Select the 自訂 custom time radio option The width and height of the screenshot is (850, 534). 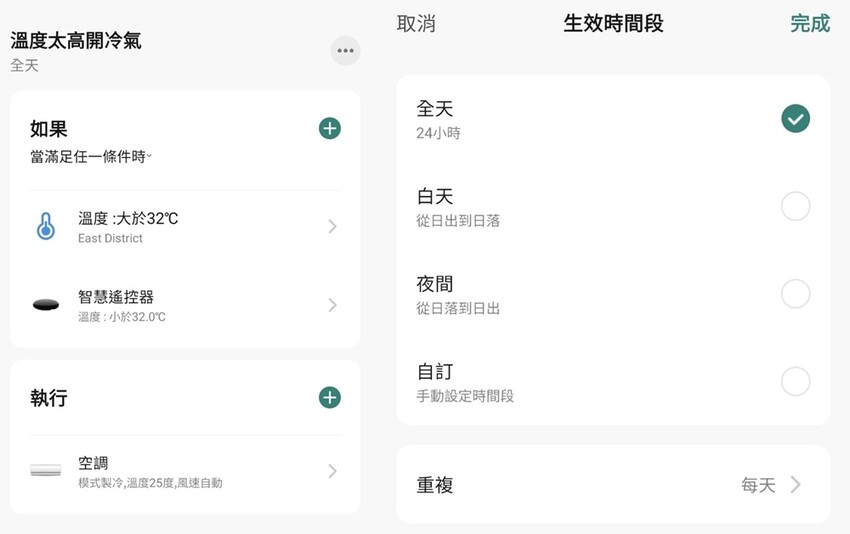(x=795, y=381)
